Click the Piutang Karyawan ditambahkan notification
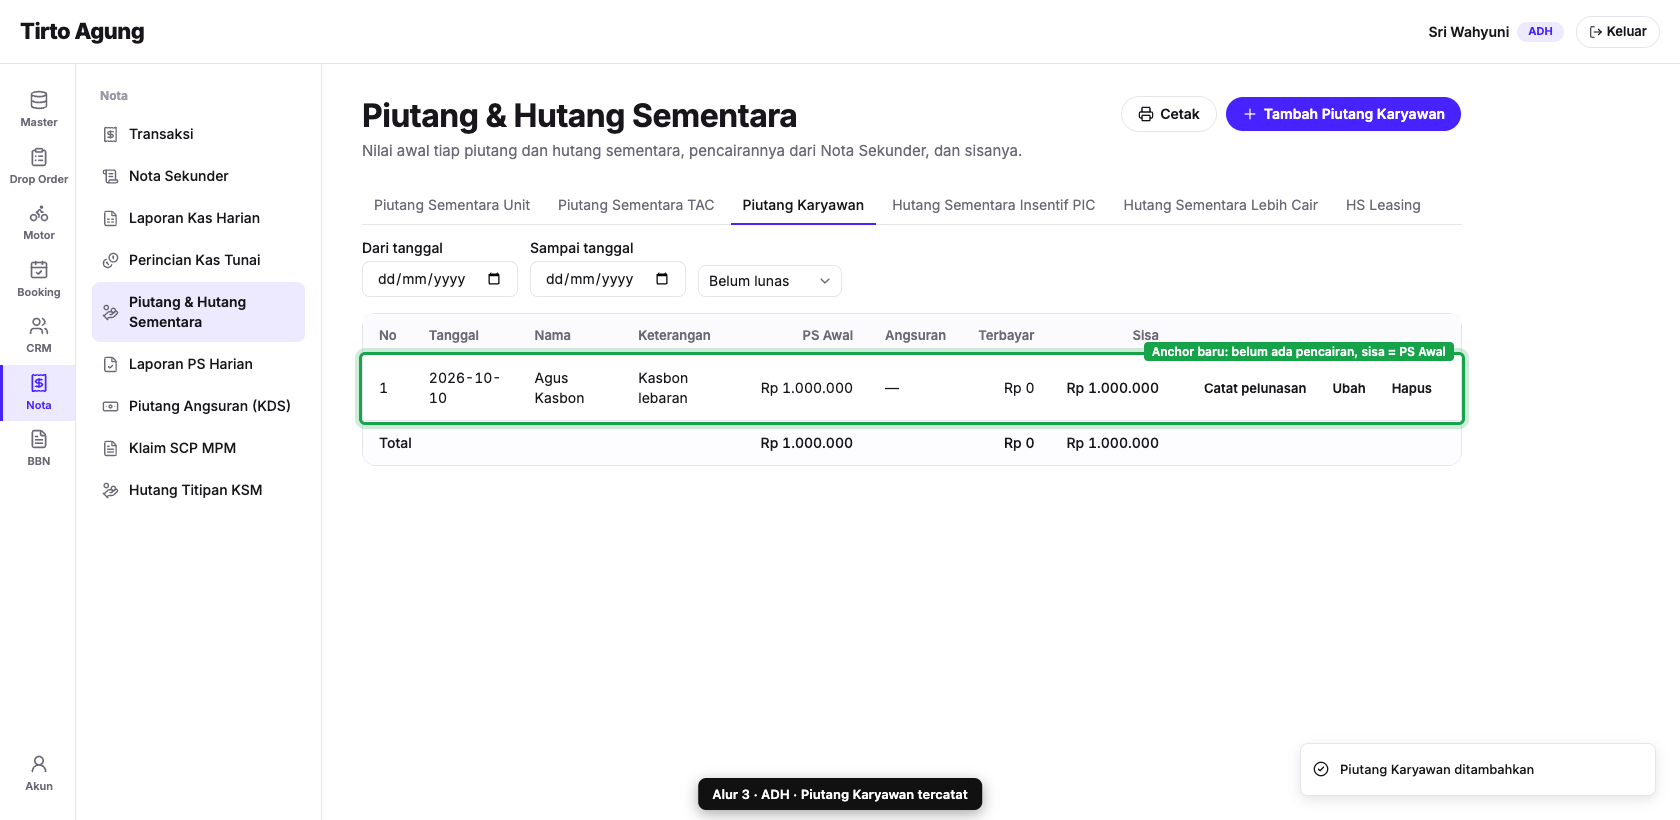Viewport: 1680px width, 820px height. coord(1478,769)
